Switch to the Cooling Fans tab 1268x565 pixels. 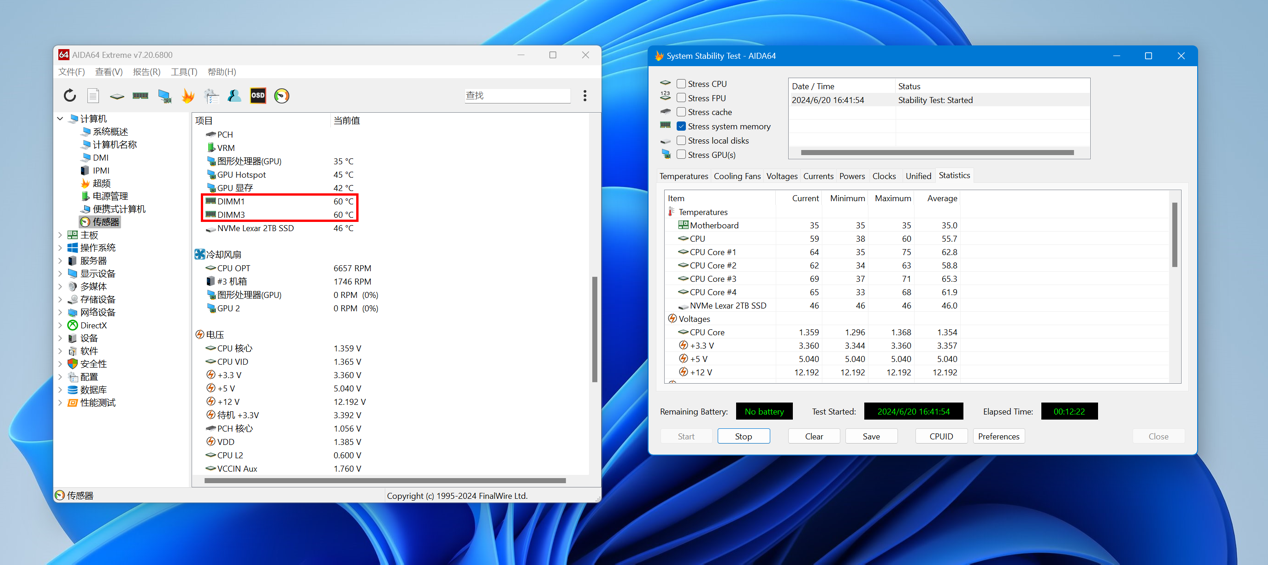[737, 176]
